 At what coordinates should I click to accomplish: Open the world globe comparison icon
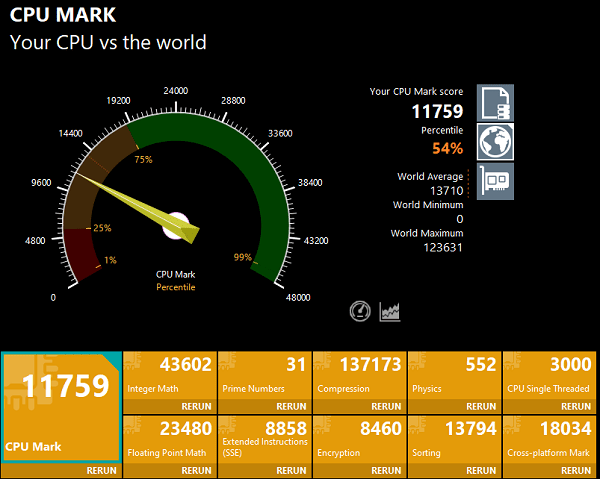point(495,142)
